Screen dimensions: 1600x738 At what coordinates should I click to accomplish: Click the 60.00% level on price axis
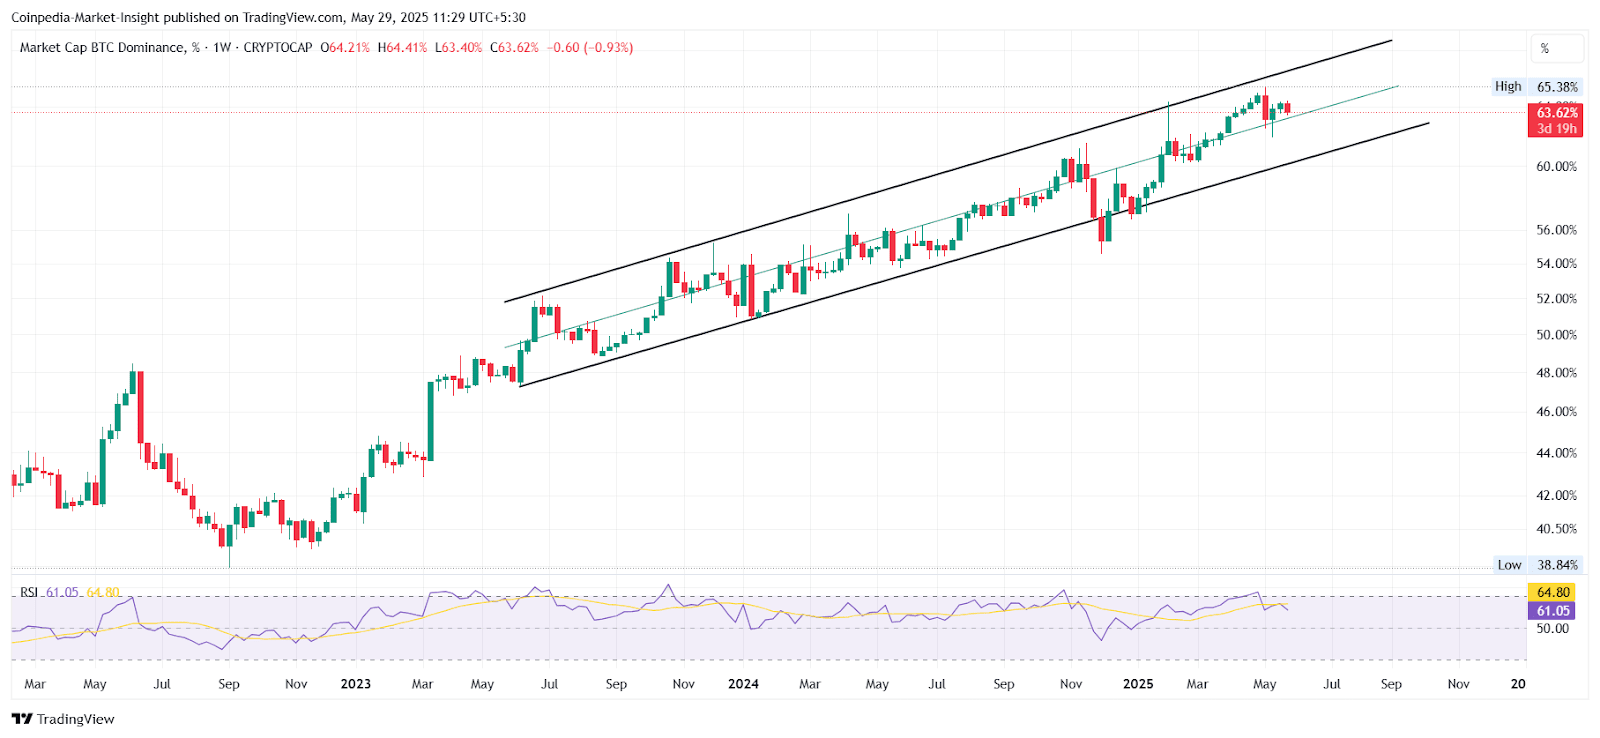click(x=1556, y=167)
